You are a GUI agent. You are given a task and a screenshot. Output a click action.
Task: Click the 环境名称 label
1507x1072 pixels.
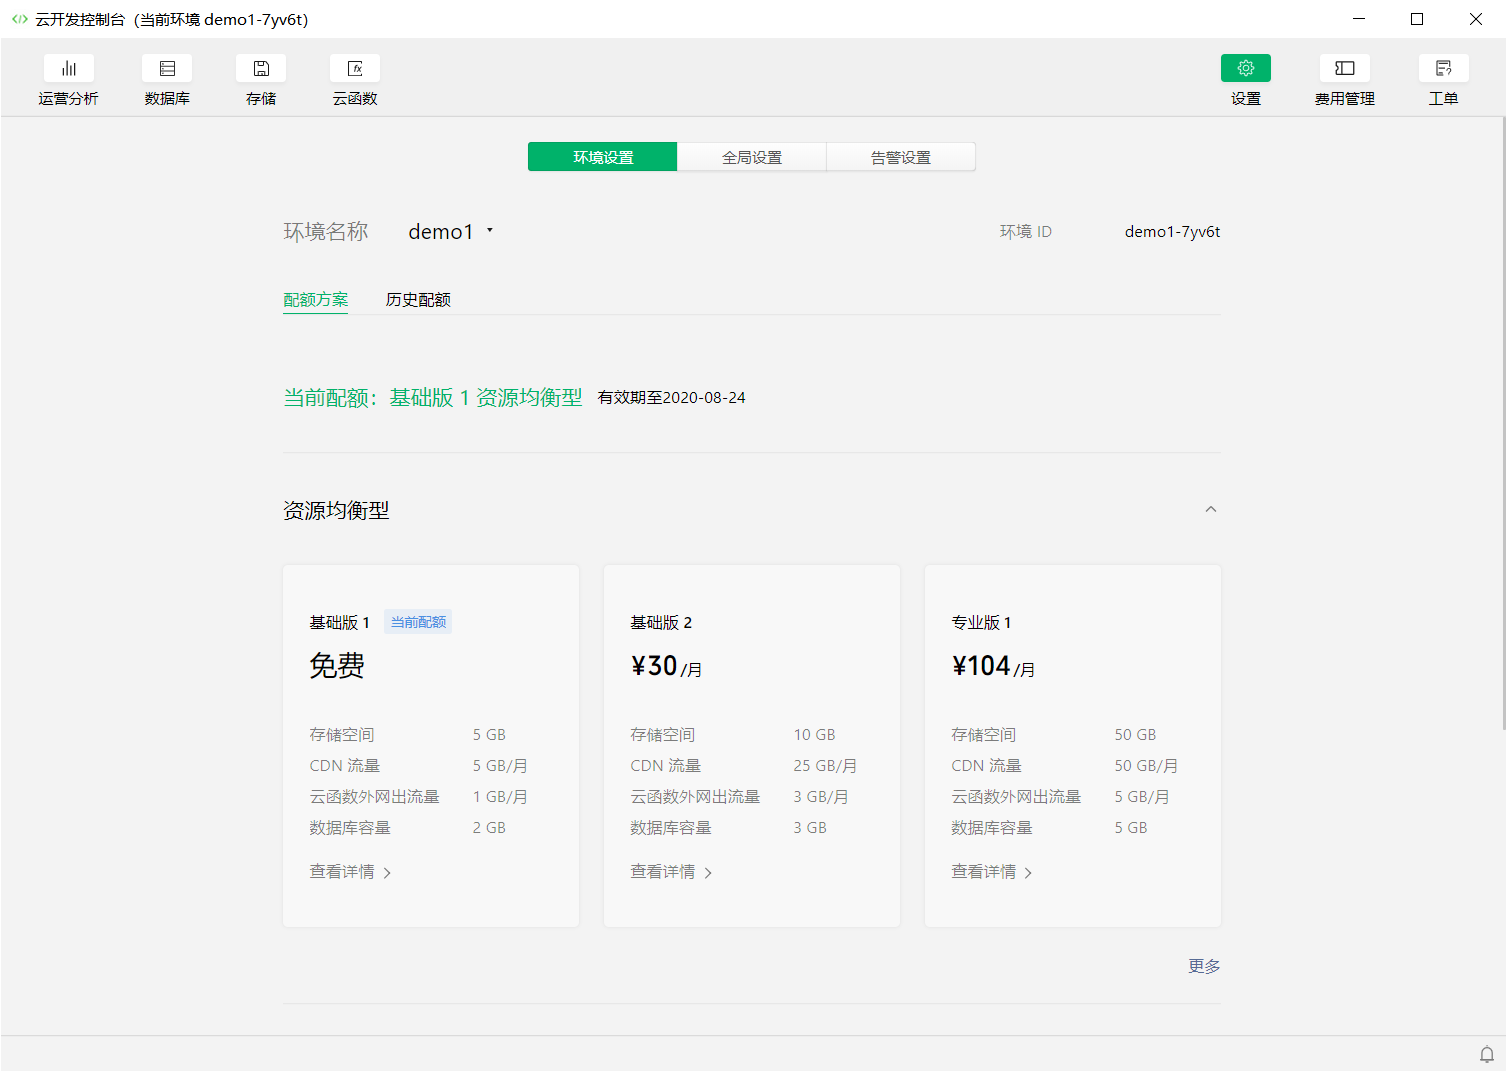tap(326, 232)
